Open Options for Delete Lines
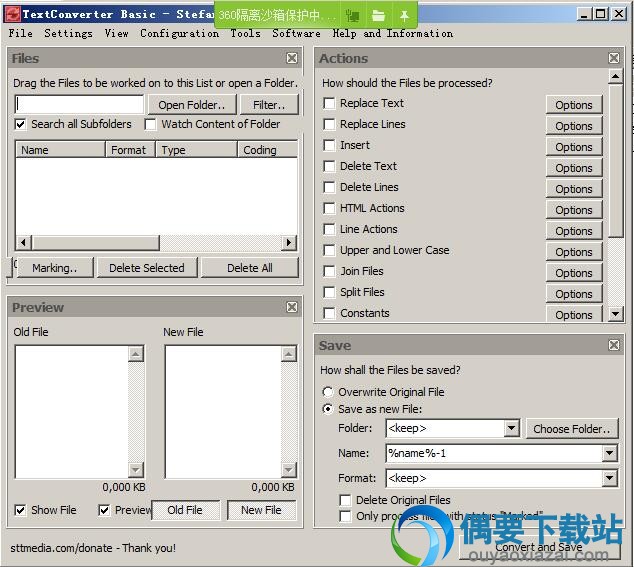The height and width of the screenshot is (567, 634). 574,189
